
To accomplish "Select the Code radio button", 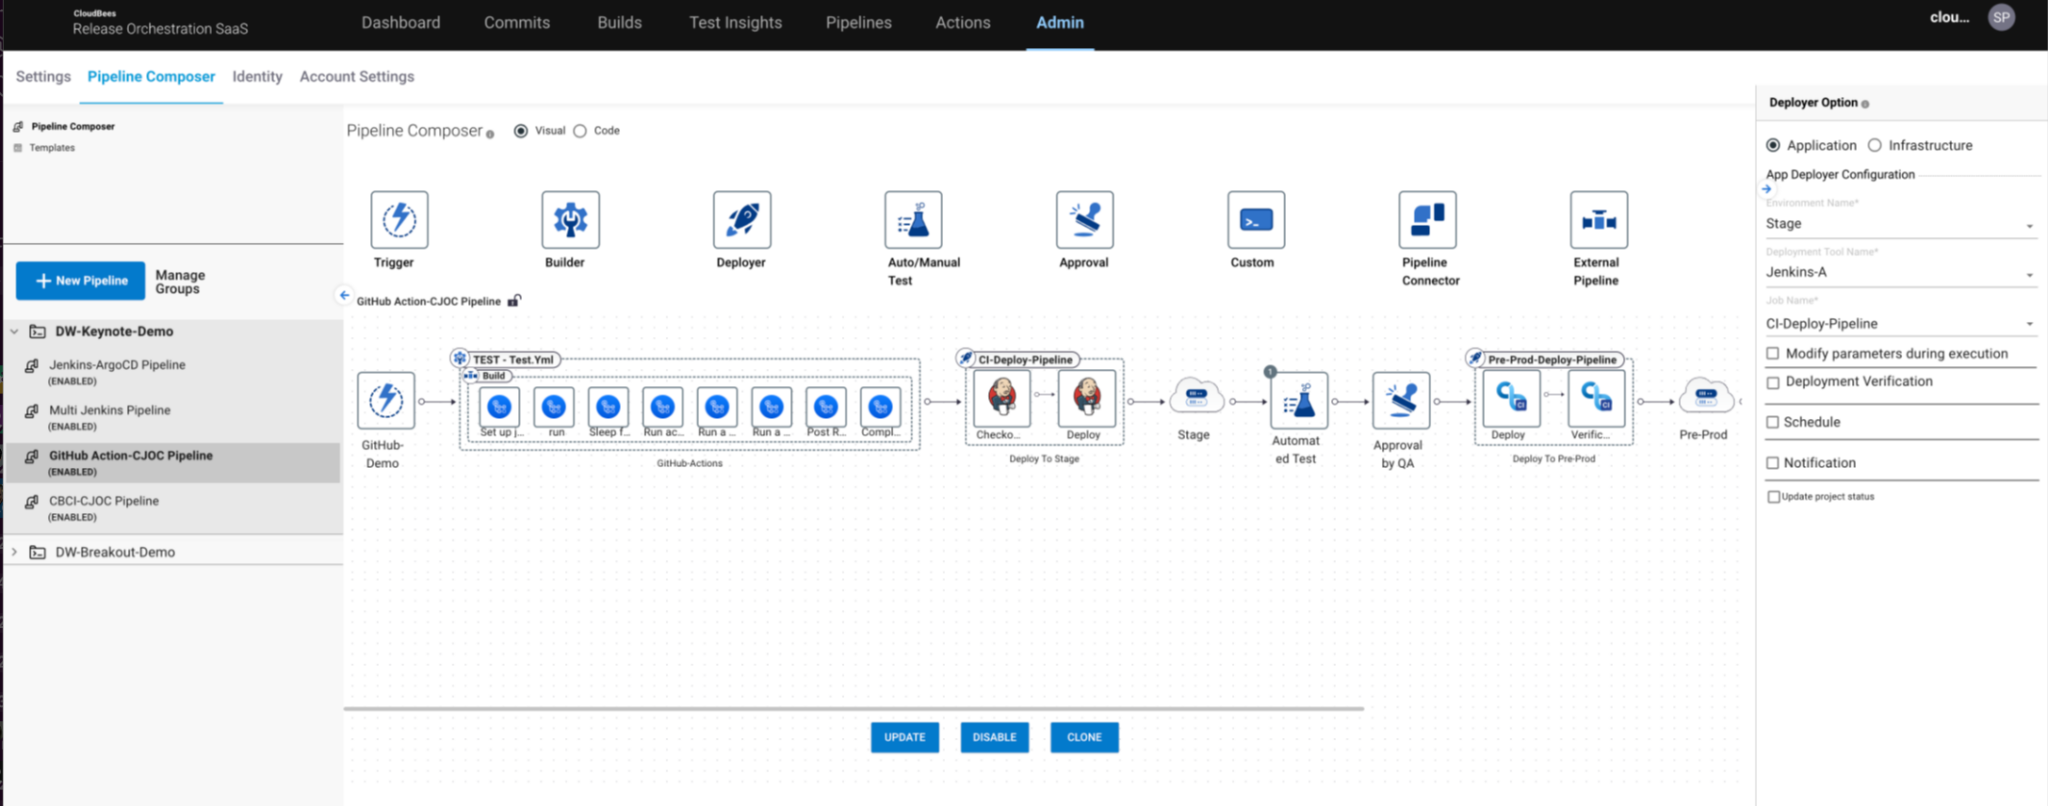I will [x=580, y=131].
